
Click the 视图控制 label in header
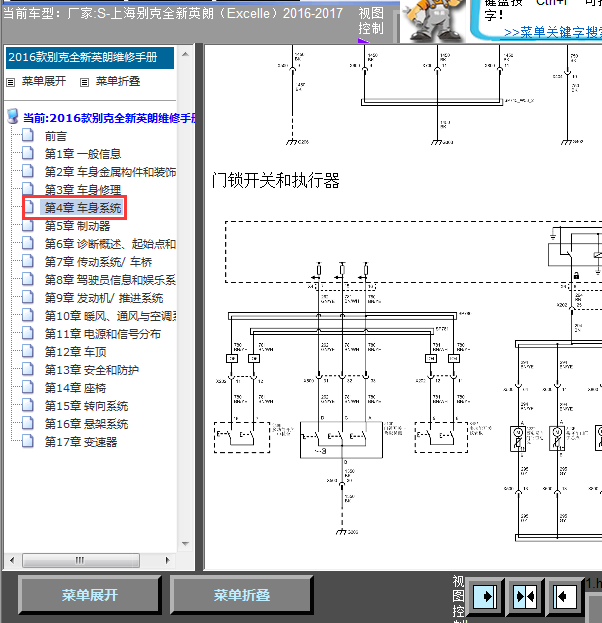[371, 21]
